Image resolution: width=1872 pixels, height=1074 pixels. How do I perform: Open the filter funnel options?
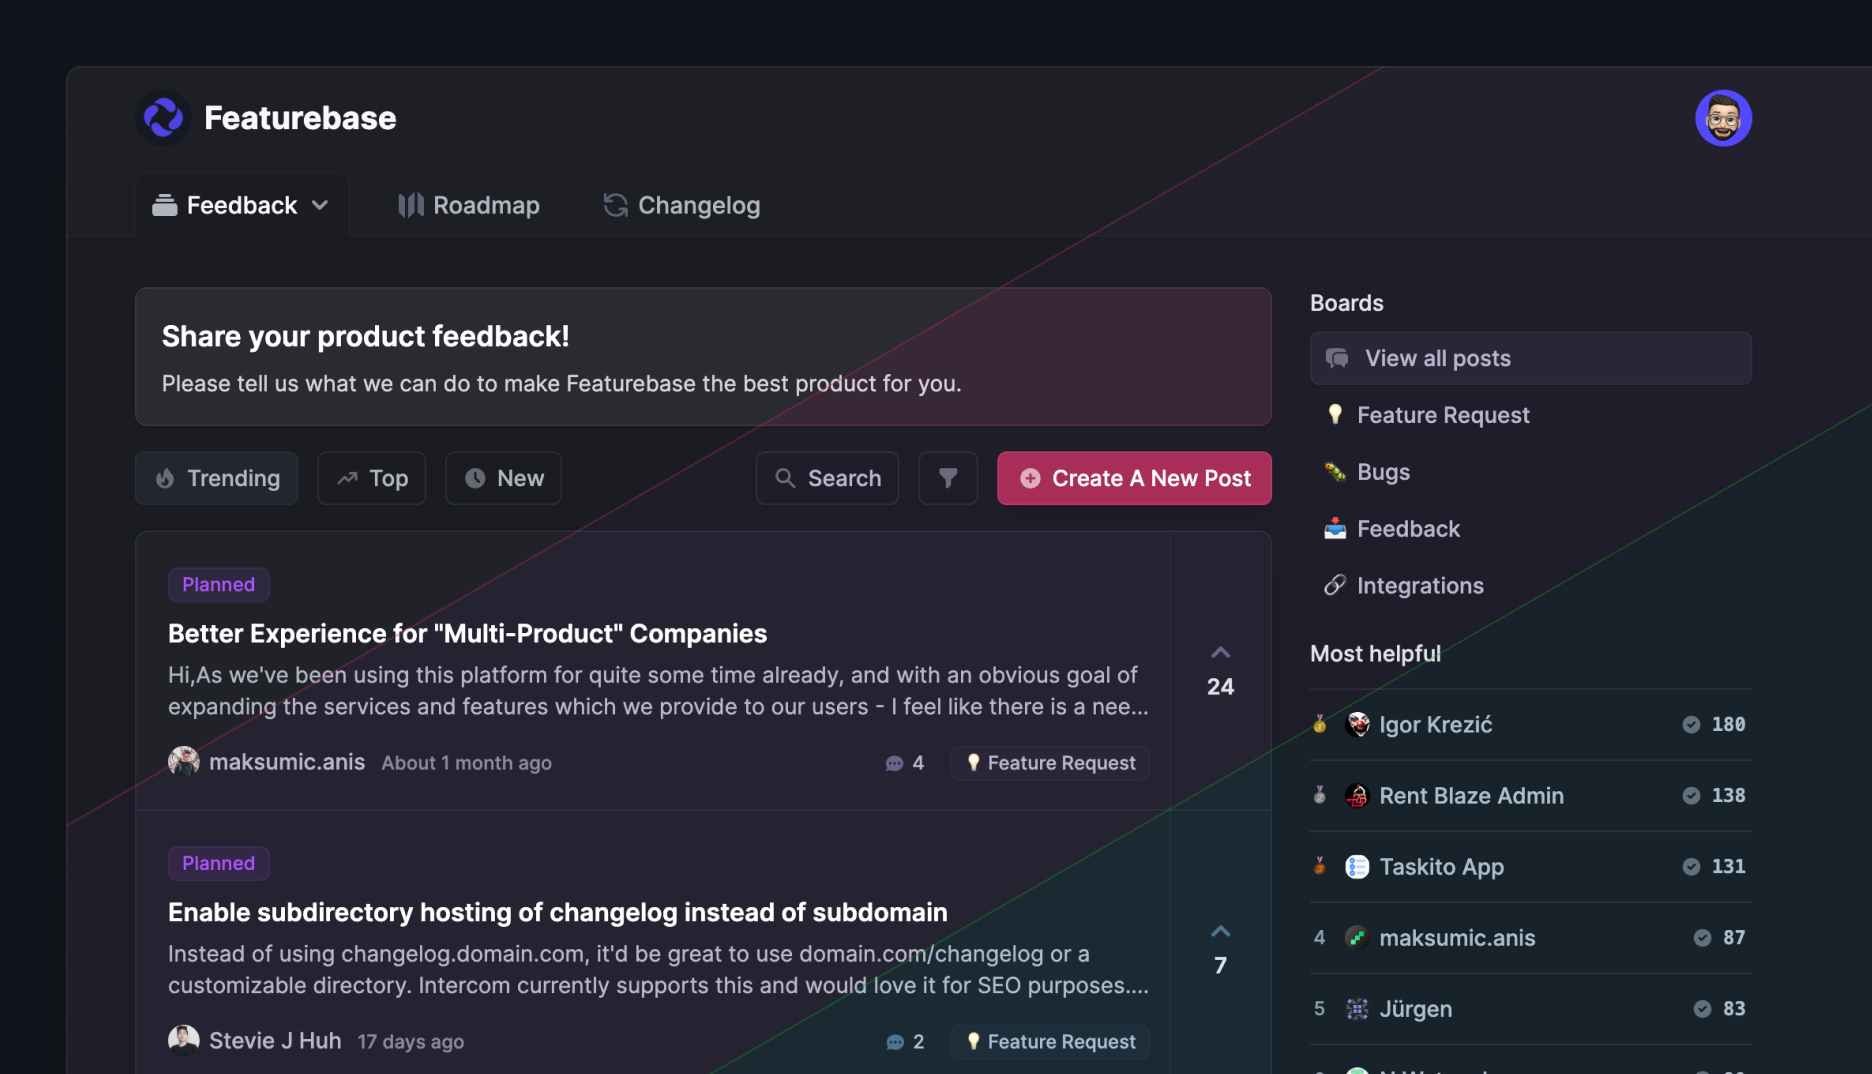pyautogui.click(x=948, y=478)
